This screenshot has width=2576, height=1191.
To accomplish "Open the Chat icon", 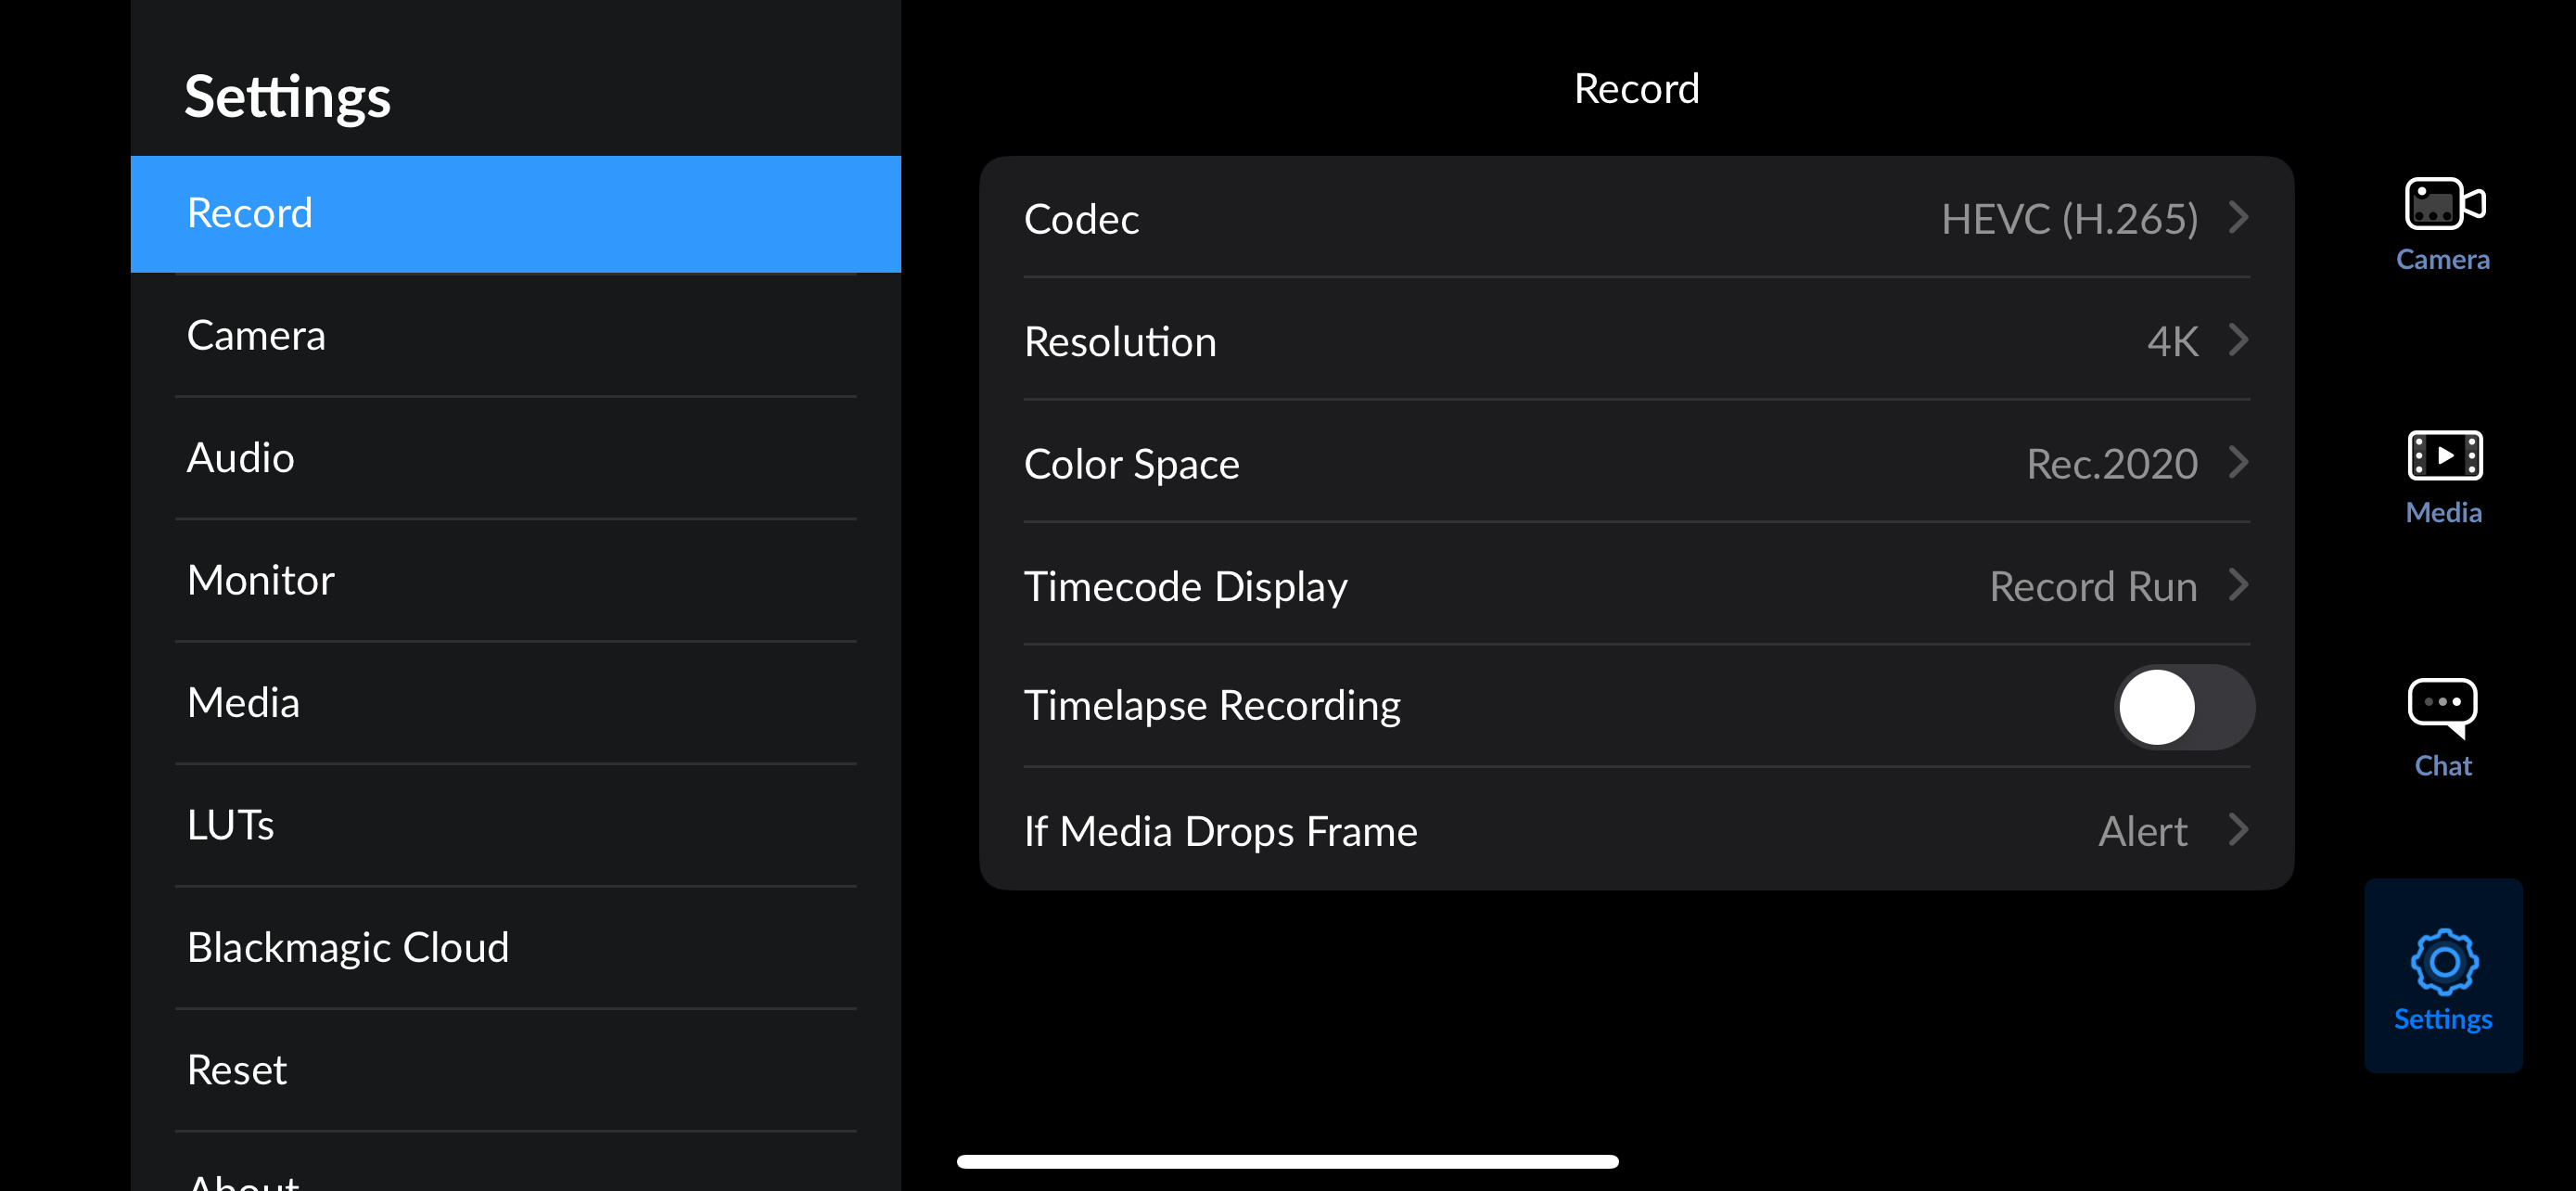I will tap(2442, 706).
